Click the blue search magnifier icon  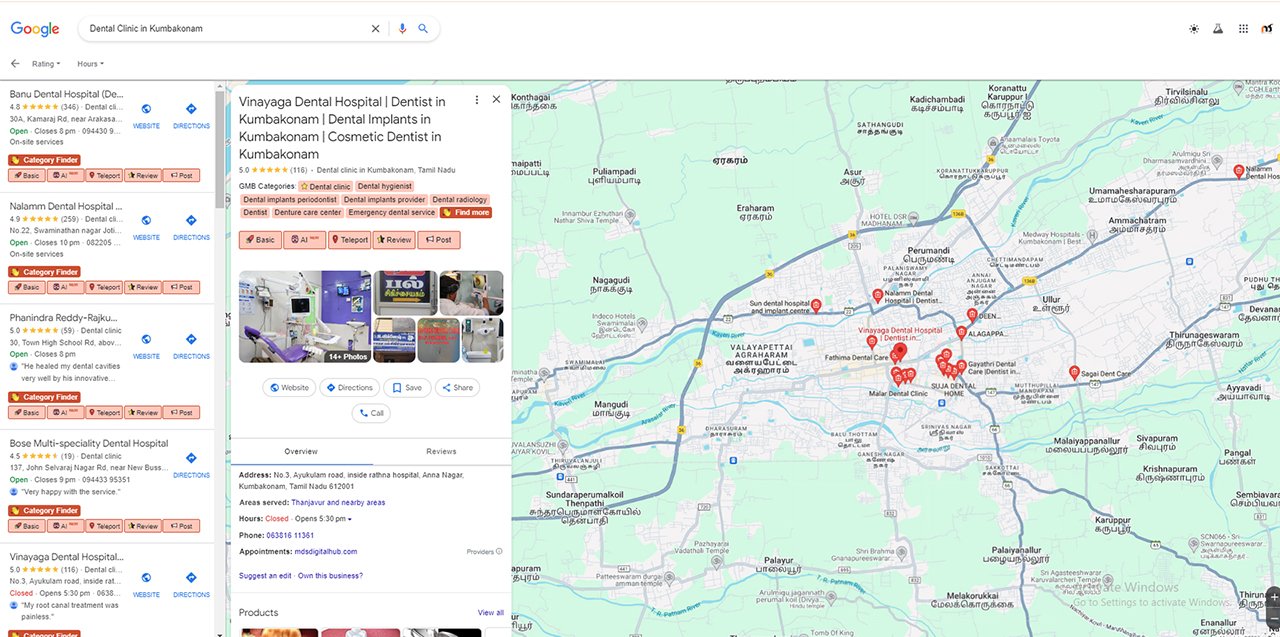coord(423,29)
